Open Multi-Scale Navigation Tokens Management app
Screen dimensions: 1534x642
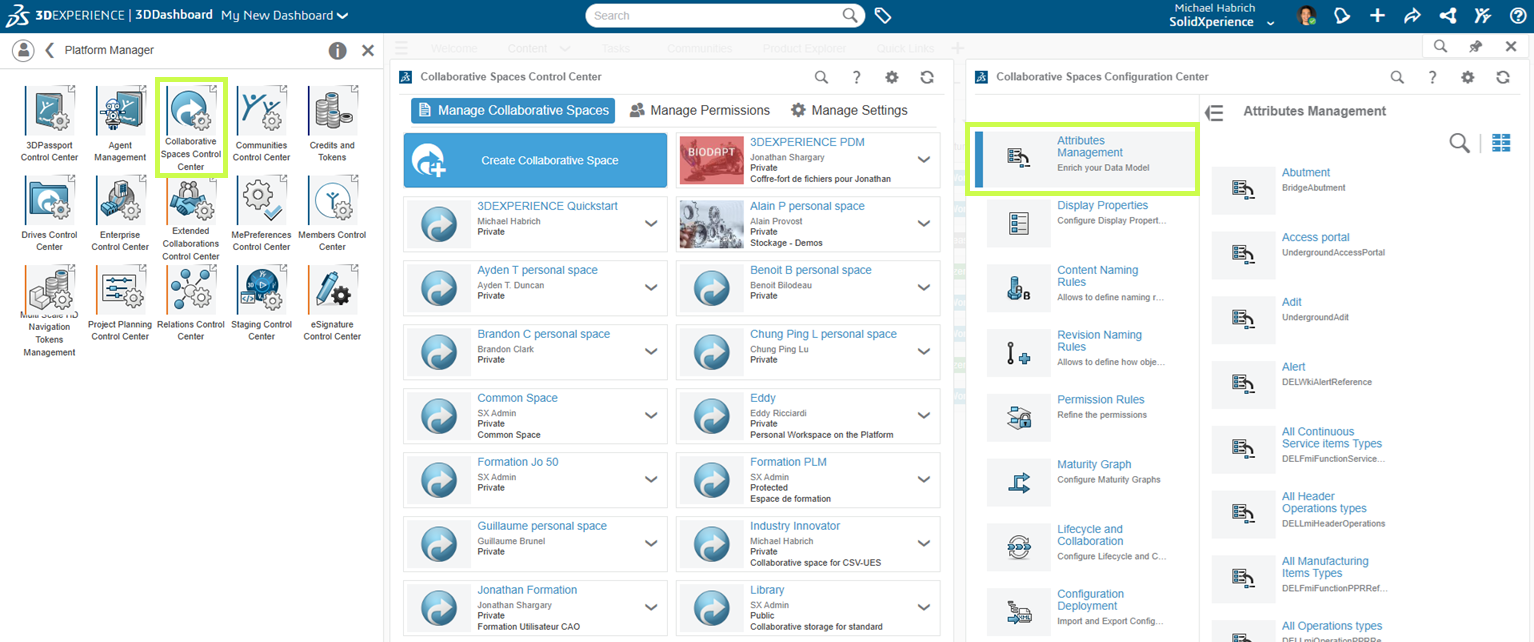coord(49,311)
